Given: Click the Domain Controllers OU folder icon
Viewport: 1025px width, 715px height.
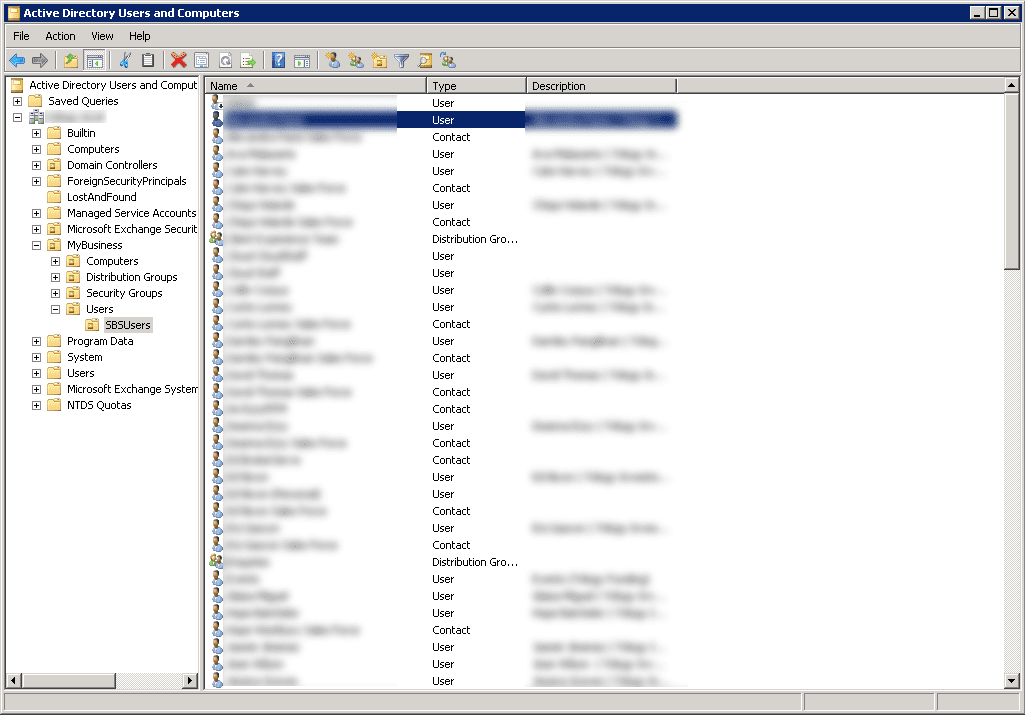Looking at the screenshot, I should (54, 165).
